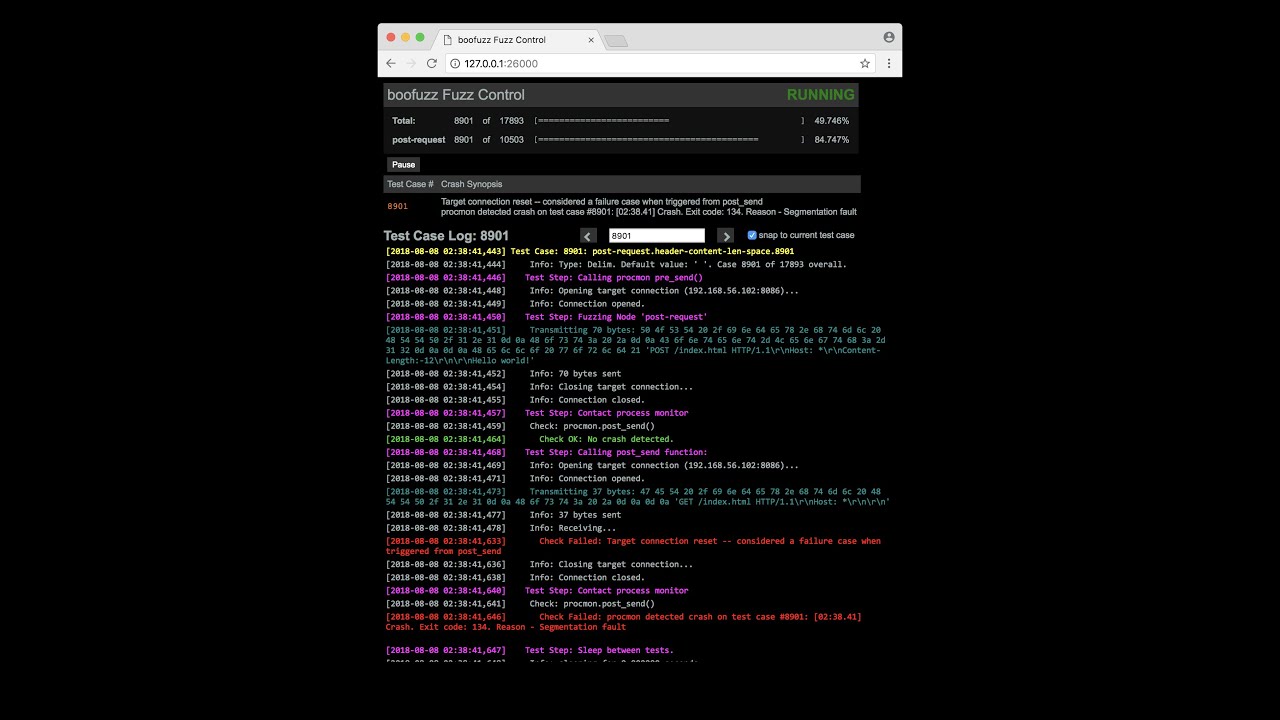Click the 'Transmitting 70 bytes' log line
The width and height of the screenshot is (1280, 720).
click(x=634, y=343)
